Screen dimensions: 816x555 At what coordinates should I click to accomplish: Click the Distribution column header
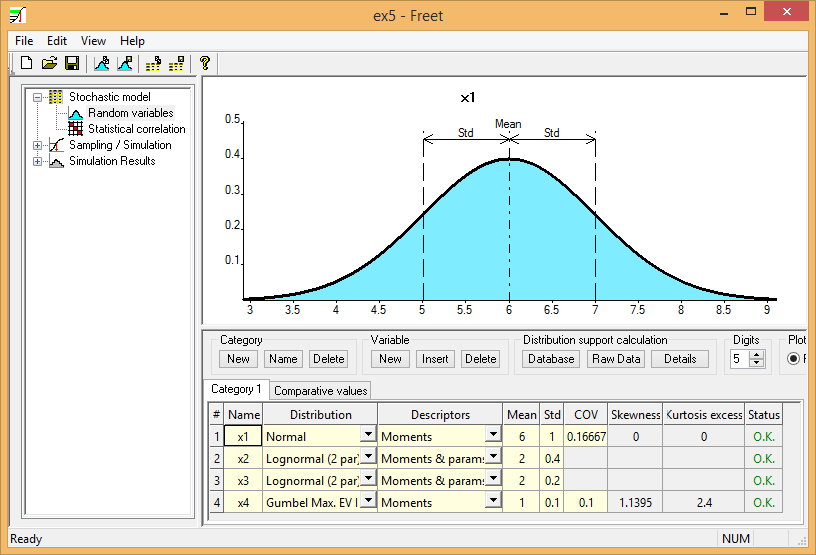pos(320,414)
